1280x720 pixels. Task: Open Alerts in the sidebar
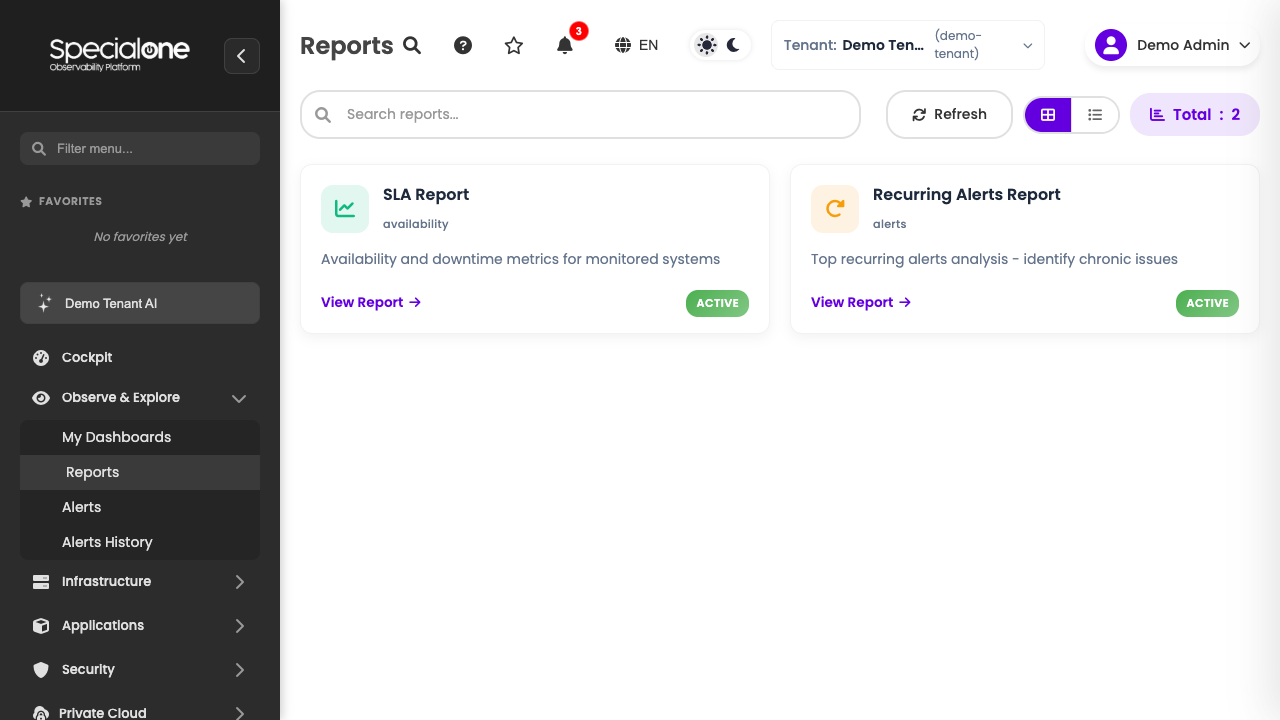(140, 507)
